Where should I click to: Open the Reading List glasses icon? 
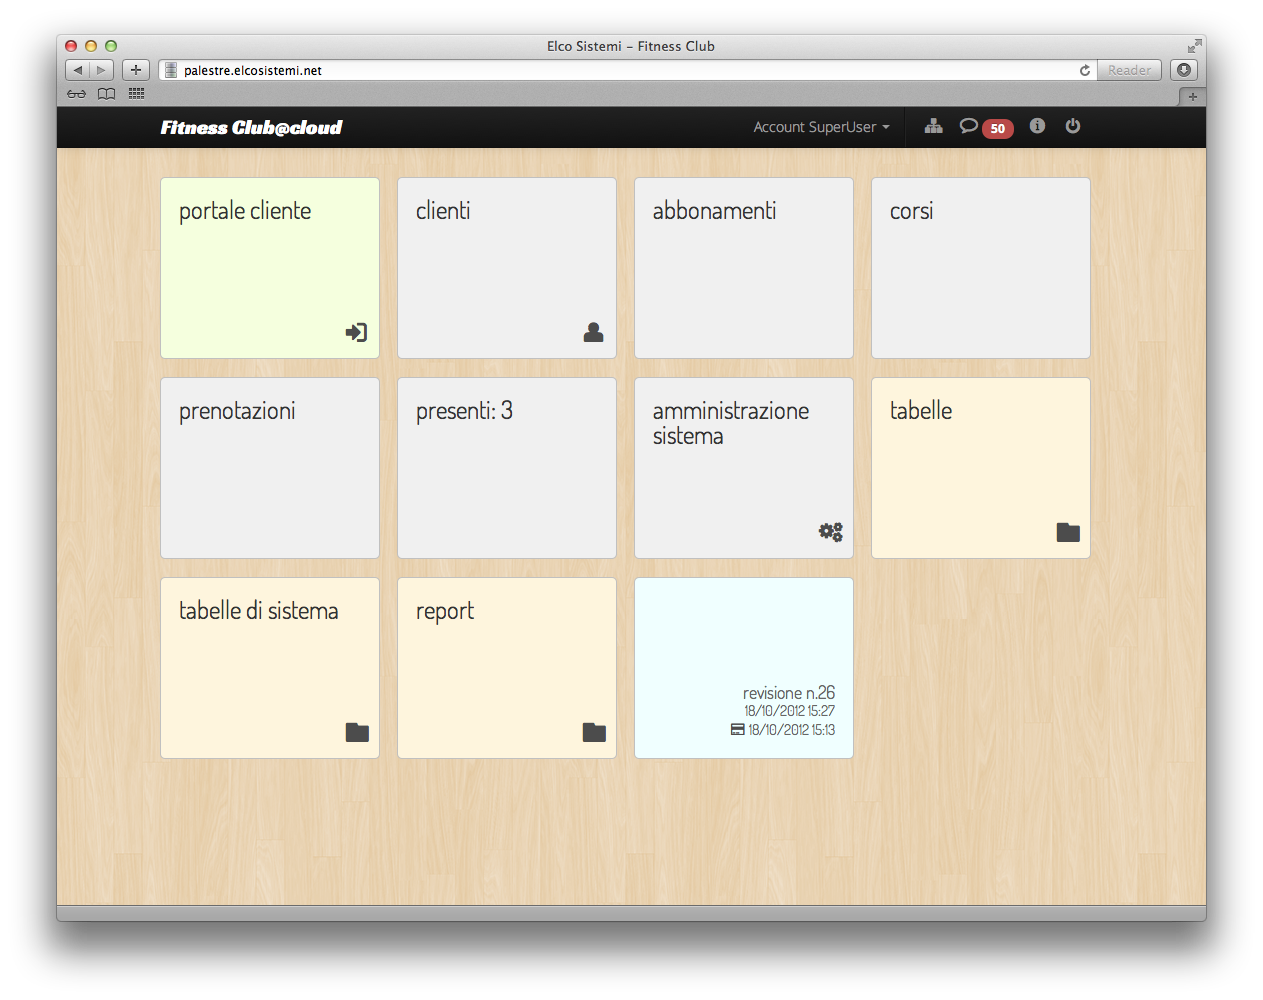coord(77,94)
